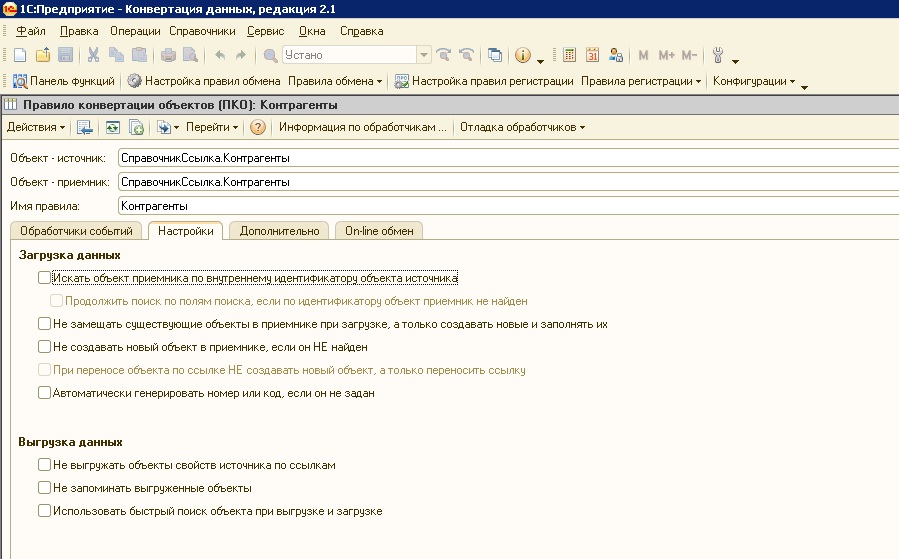This screenshot has width=899, height=559.
Task: Enable Автоматически генерировать номер или код
Action: [44, 393]
